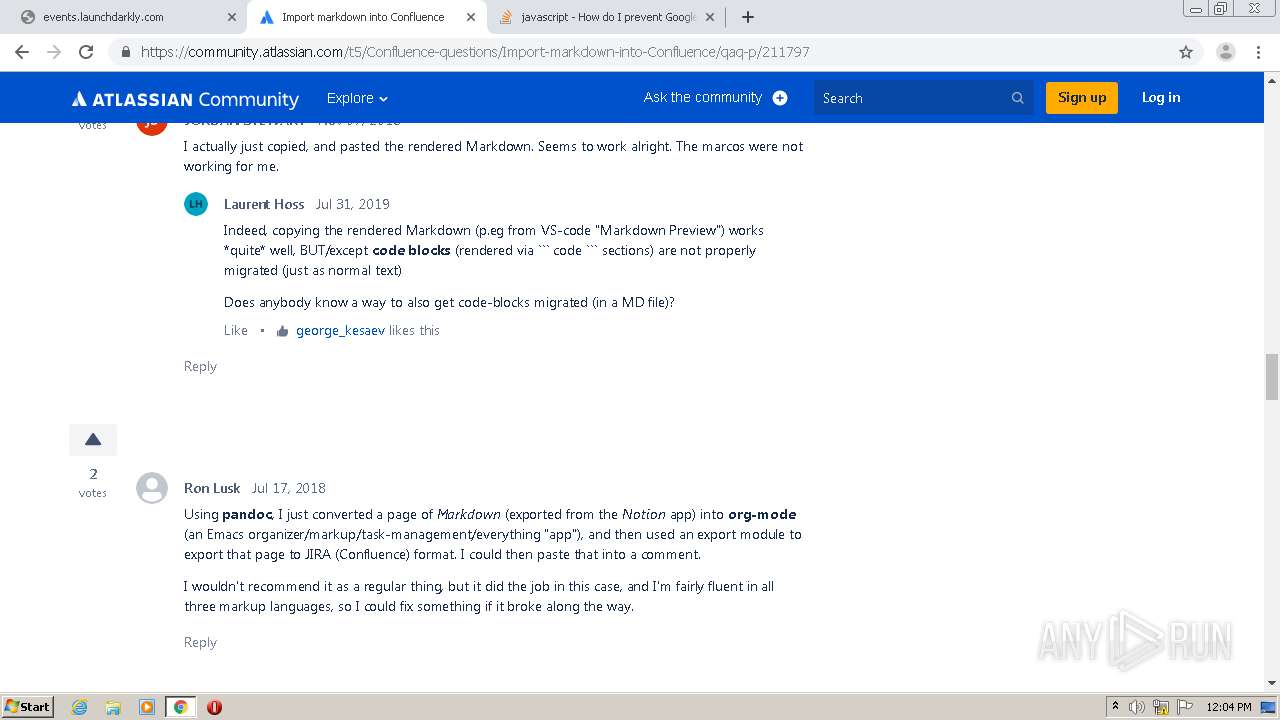1280x720 pixels.
Task: Open Windows Explorer folder from taskbar
Action: [113, 707]
